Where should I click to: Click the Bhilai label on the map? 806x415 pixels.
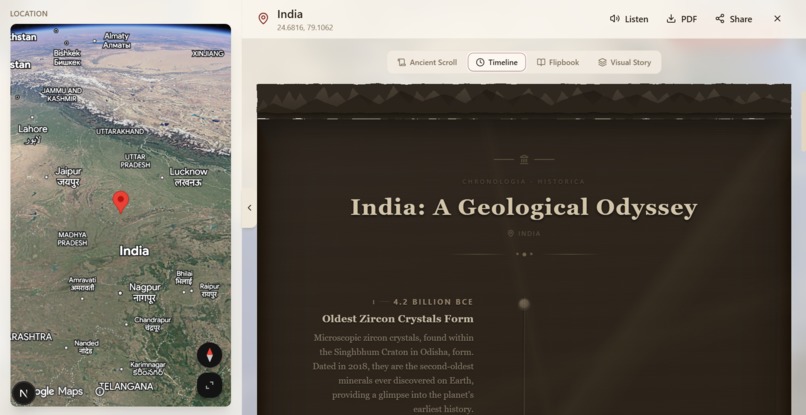pos(184,277)
